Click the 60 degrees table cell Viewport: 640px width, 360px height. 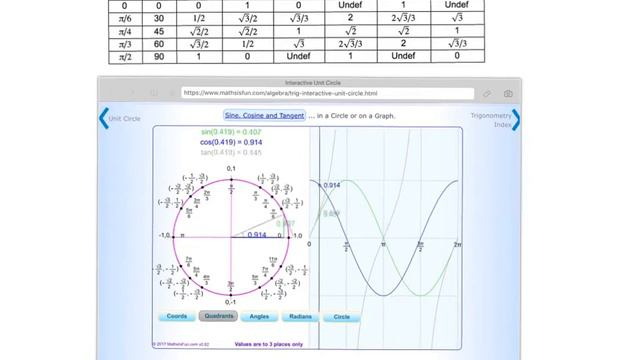[x=159, y=44]
